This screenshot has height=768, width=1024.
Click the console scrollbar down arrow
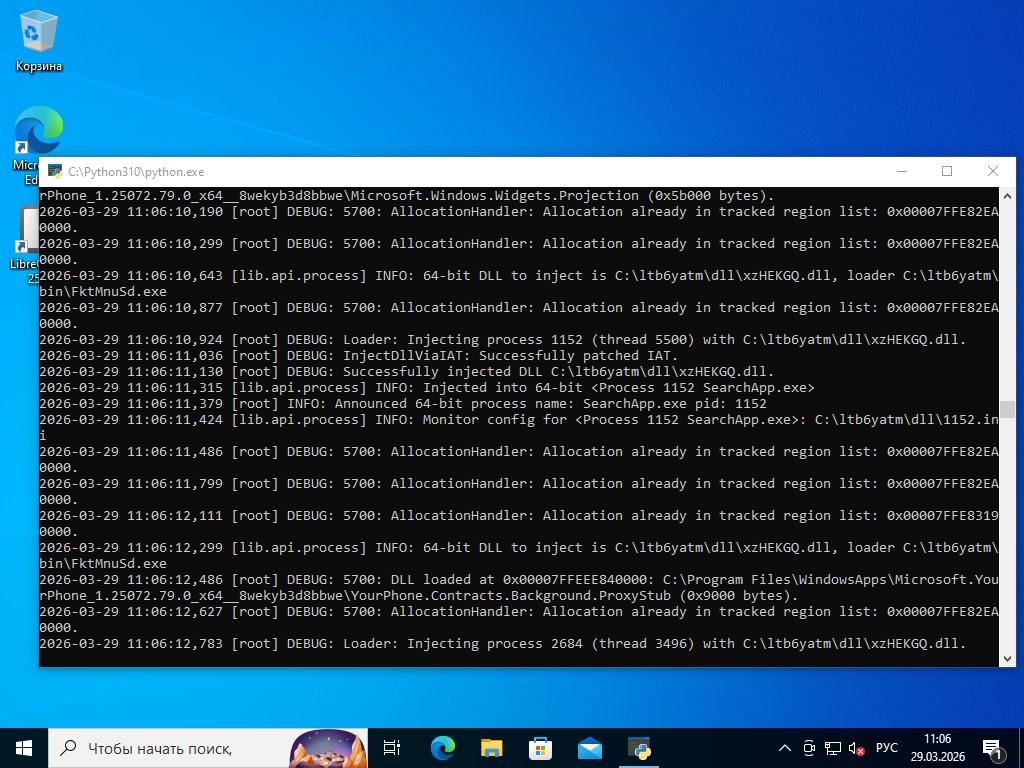[x=1007, y=658]
